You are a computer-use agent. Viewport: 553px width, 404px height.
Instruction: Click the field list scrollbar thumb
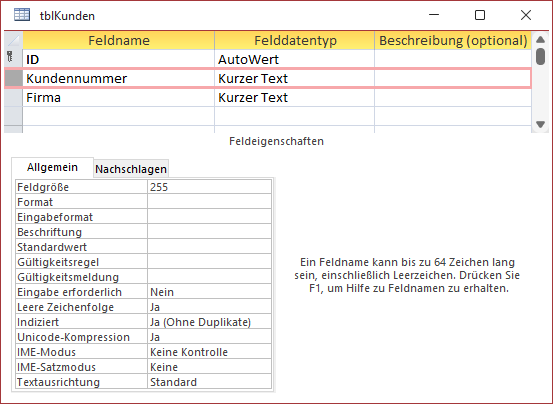[x=540, y=56]
